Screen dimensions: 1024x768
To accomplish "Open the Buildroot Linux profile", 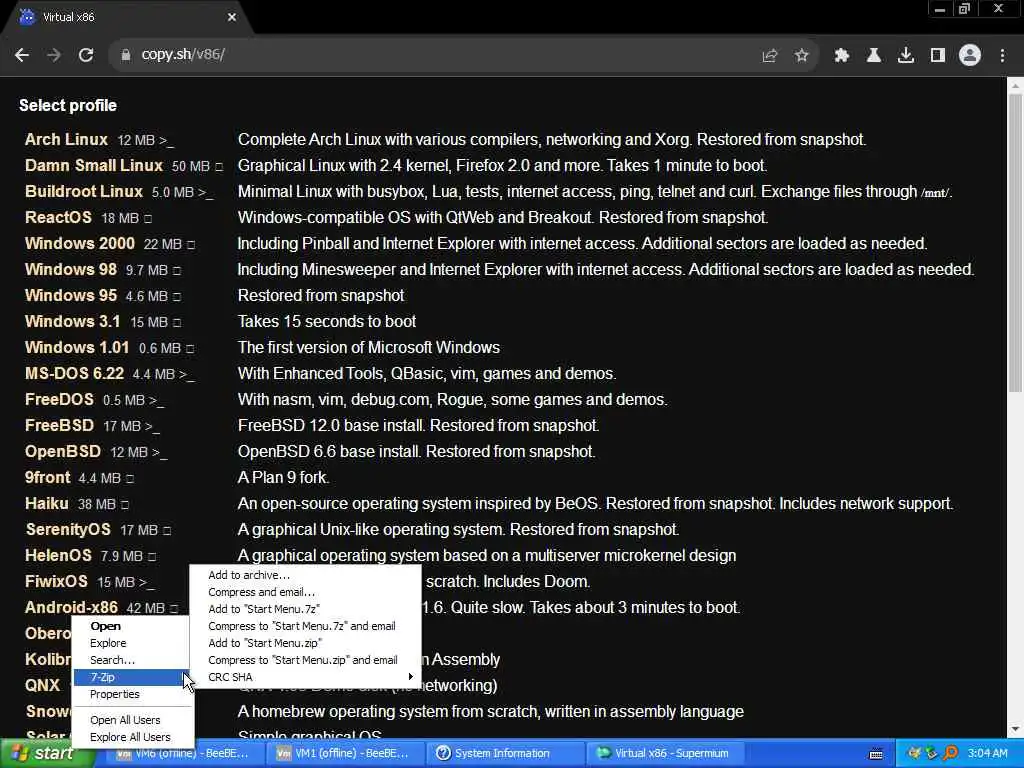I will [x=84, y=191].
